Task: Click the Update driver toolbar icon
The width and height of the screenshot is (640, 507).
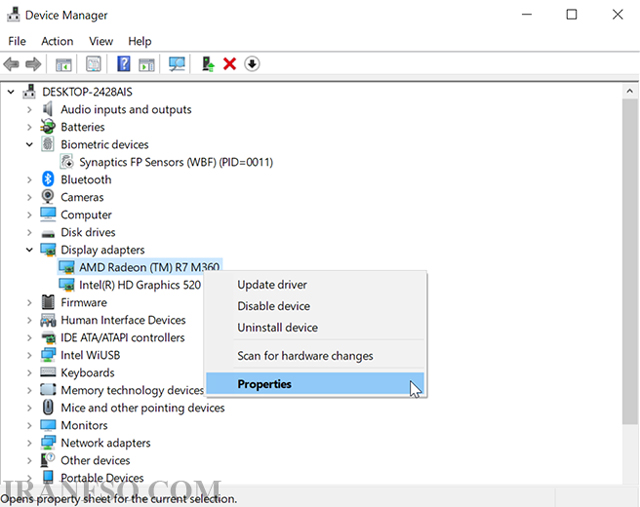Action: (x=208, y=64)
